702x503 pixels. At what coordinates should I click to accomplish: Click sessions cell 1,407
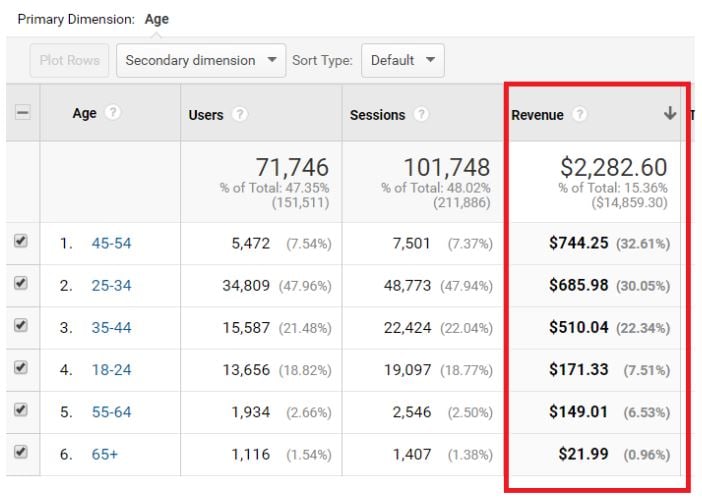(412, 454)
